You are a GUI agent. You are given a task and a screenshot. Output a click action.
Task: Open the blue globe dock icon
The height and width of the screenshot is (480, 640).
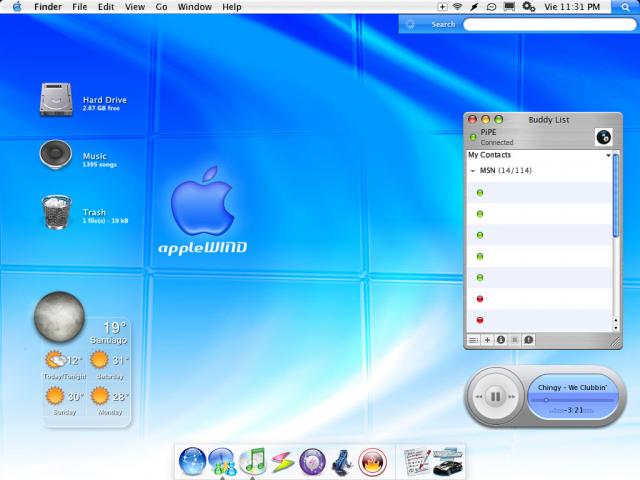(x=192, y=462)
